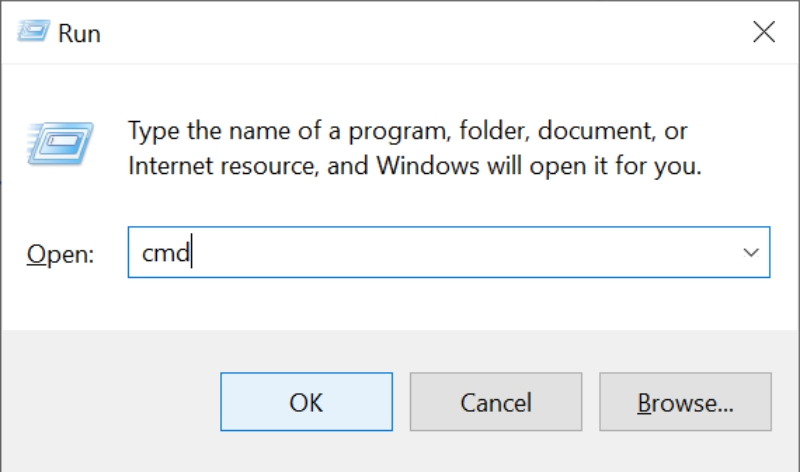This screenshot has height=472, width=800.
Task: Click the "Type the name of a program" line
Action: click(408, 131)
